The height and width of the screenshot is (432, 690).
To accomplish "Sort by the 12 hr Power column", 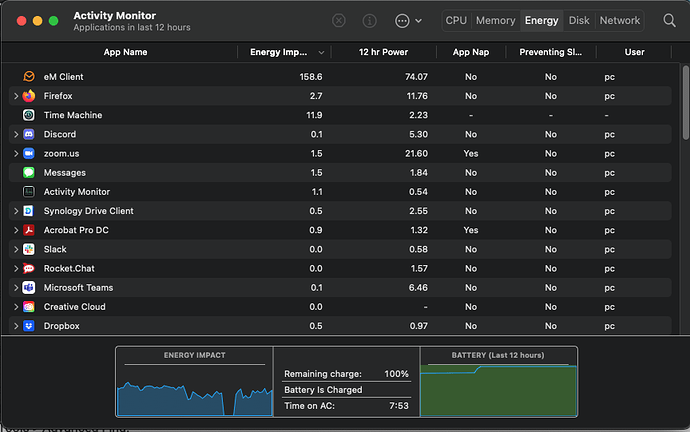I will tap(383, 52).
